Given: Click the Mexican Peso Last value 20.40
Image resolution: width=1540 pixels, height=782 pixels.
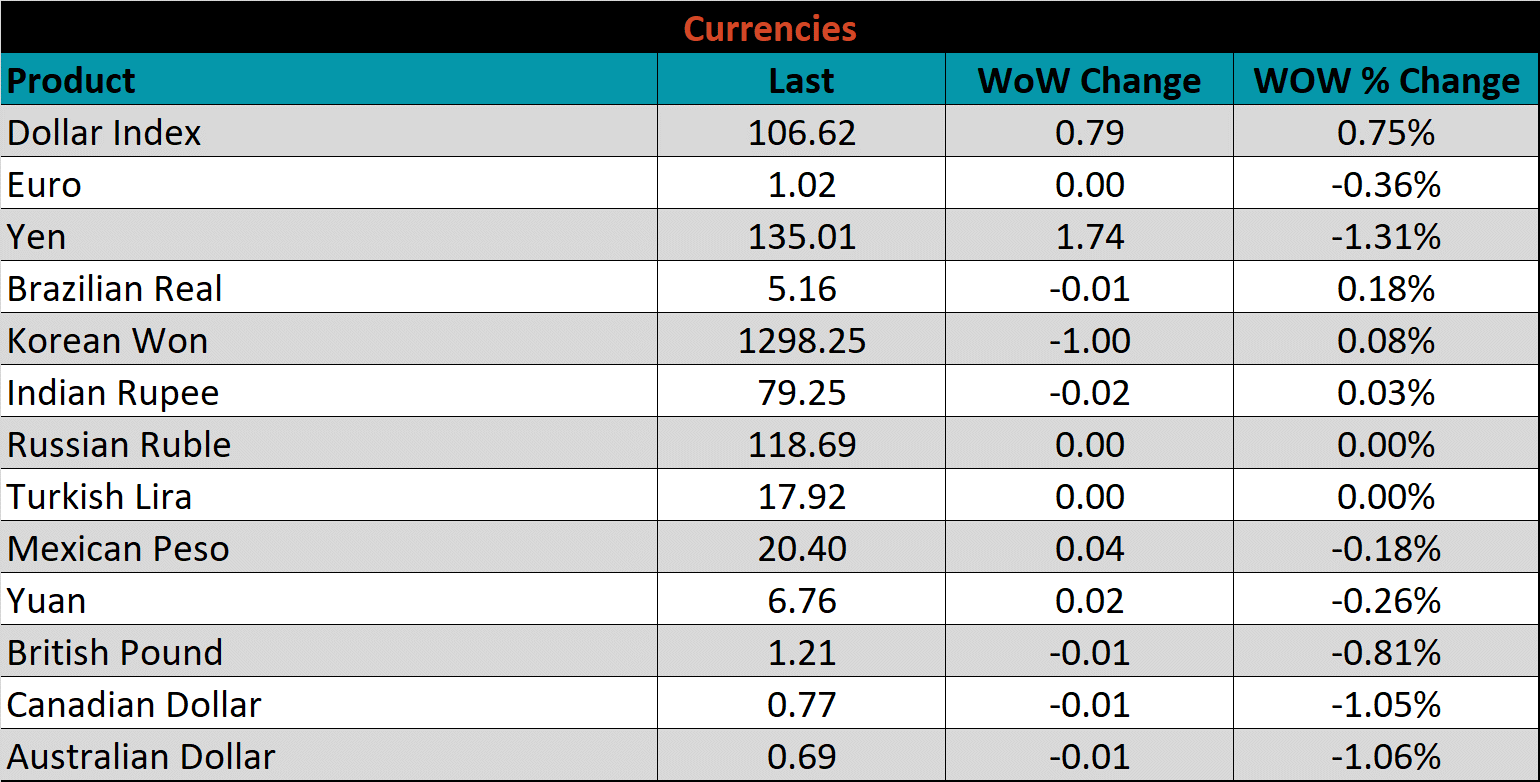Looking at the screenshot, I should click(801, 548).
